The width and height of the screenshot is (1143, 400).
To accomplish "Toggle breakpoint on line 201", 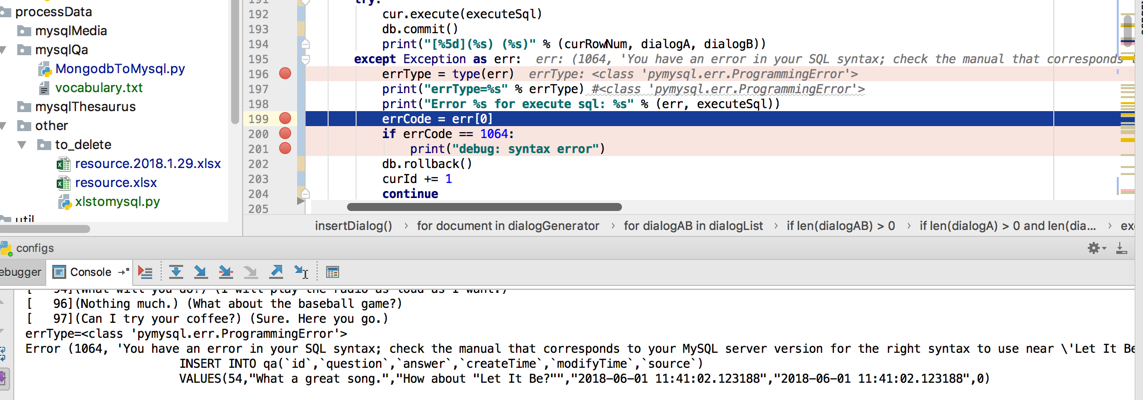I will click(x=285, y=149).
